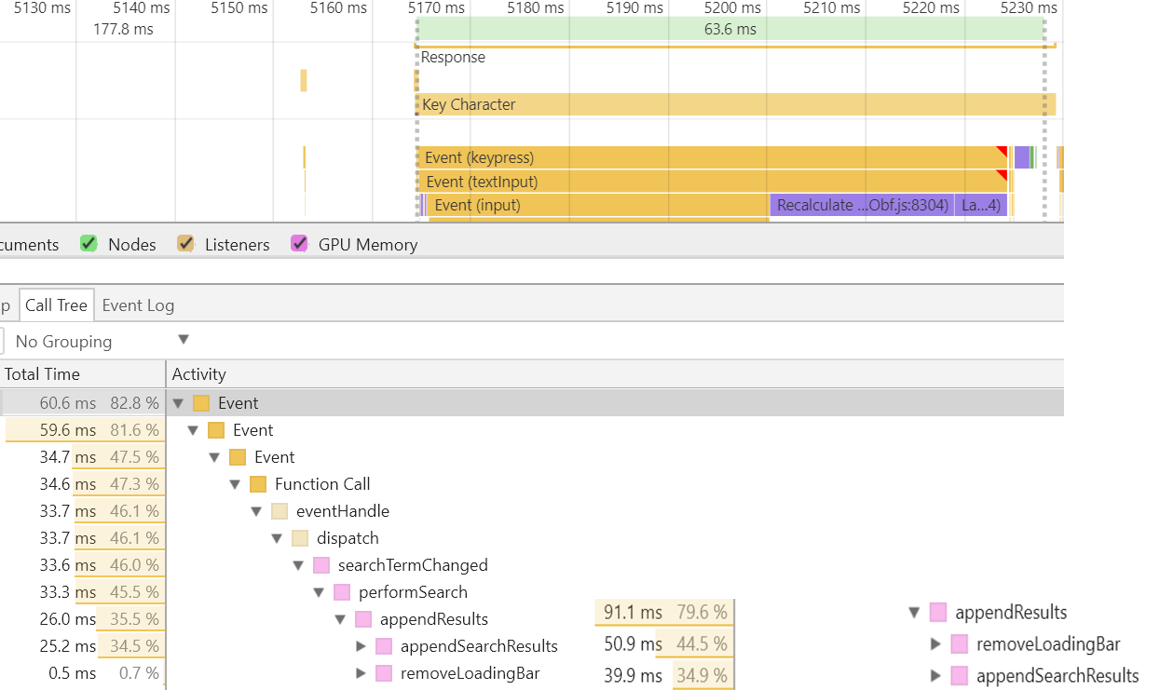This screenshot has width=1157, height=690.
Task: Sort by the Activity column header
Action: point(615,374)
